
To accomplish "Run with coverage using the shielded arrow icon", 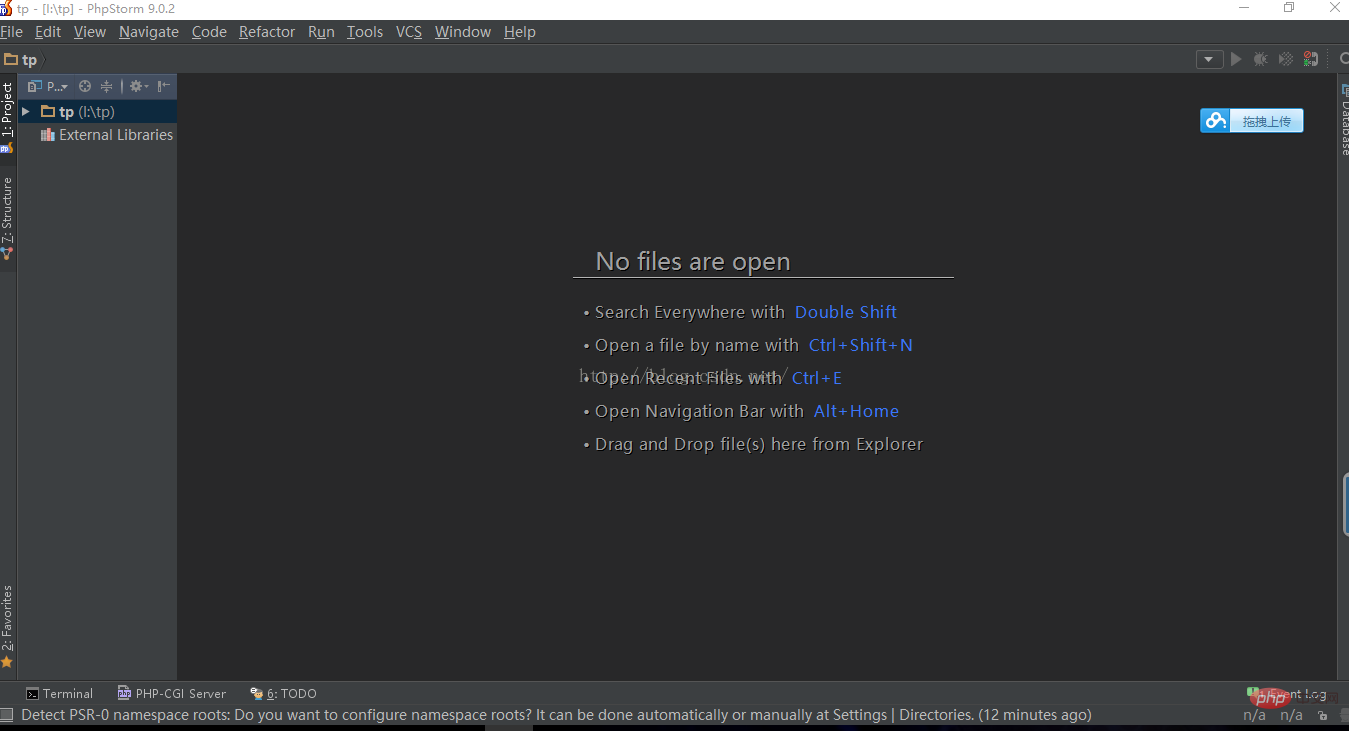I will tap(1285, 59).
